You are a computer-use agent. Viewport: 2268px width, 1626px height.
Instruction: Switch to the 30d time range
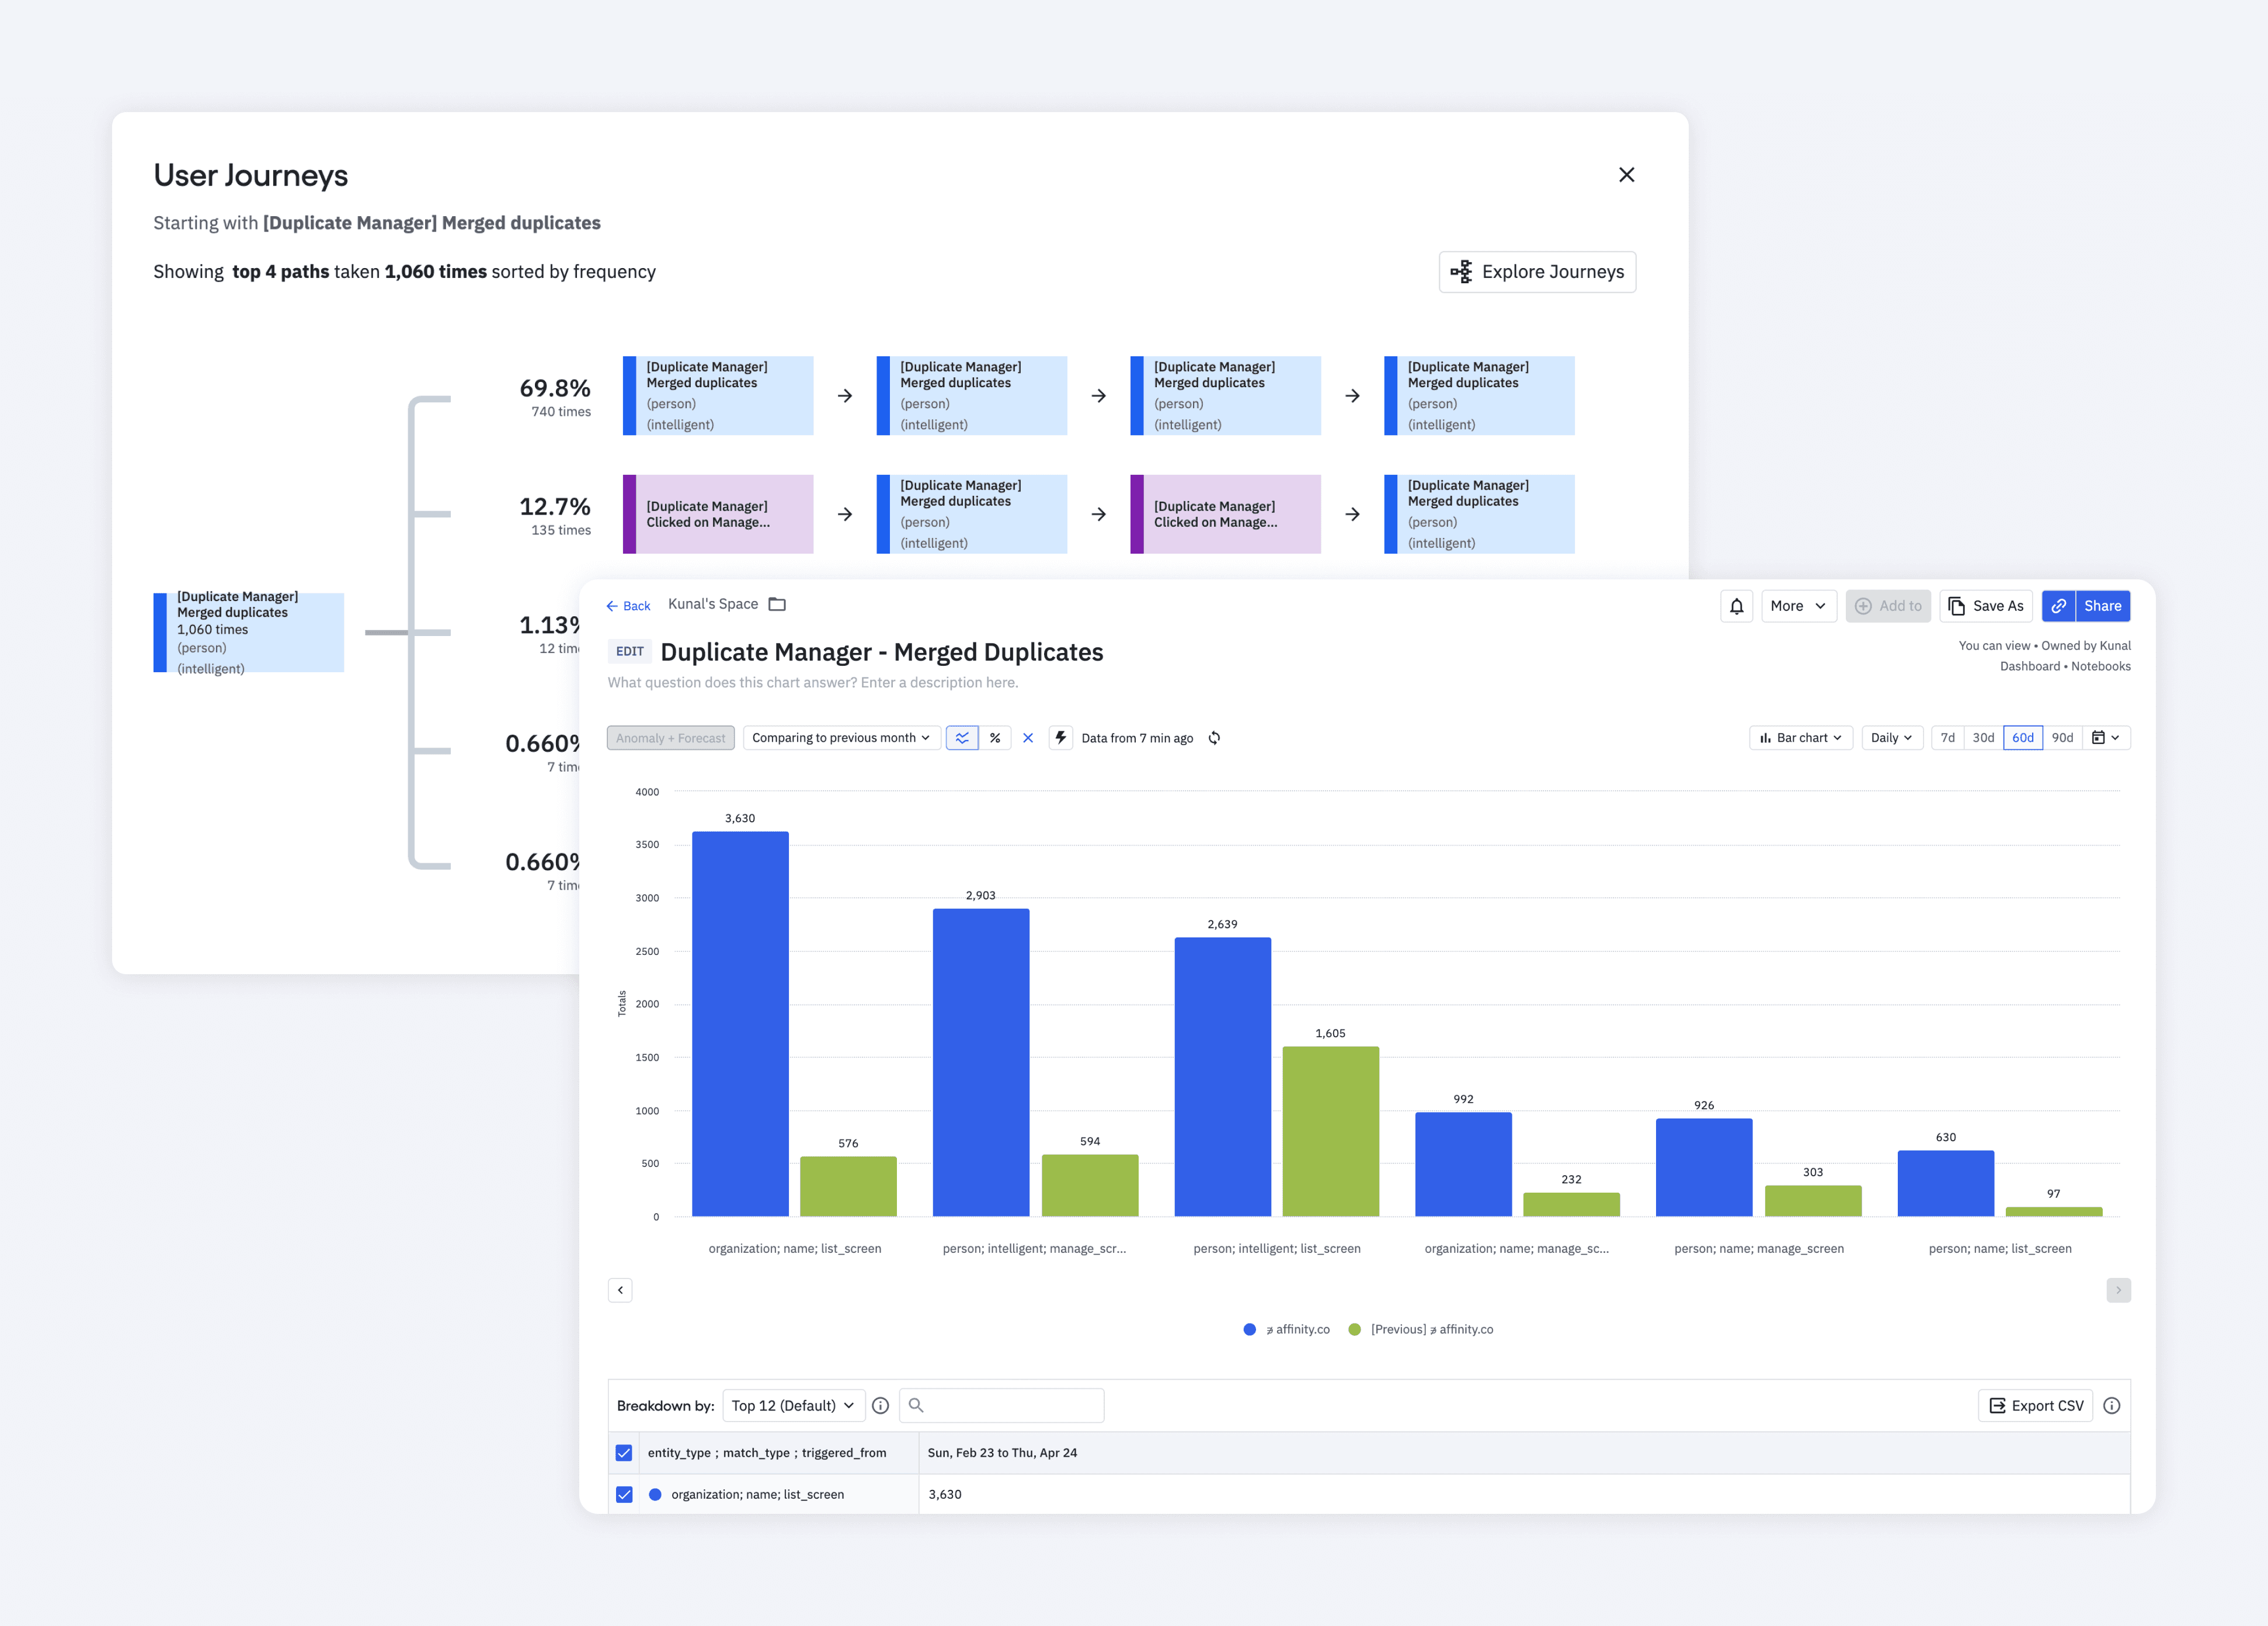click(1983, 738)
